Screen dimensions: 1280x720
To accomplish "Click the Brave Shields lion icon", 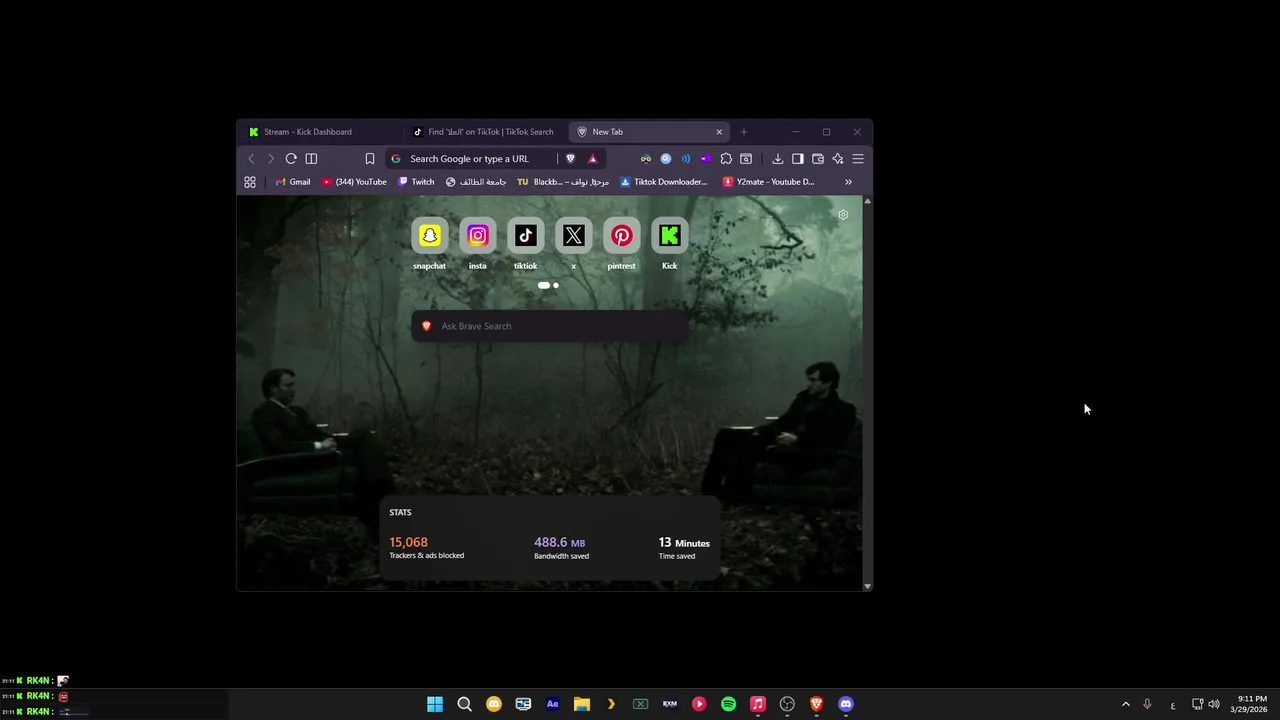I will click(571, 158).
